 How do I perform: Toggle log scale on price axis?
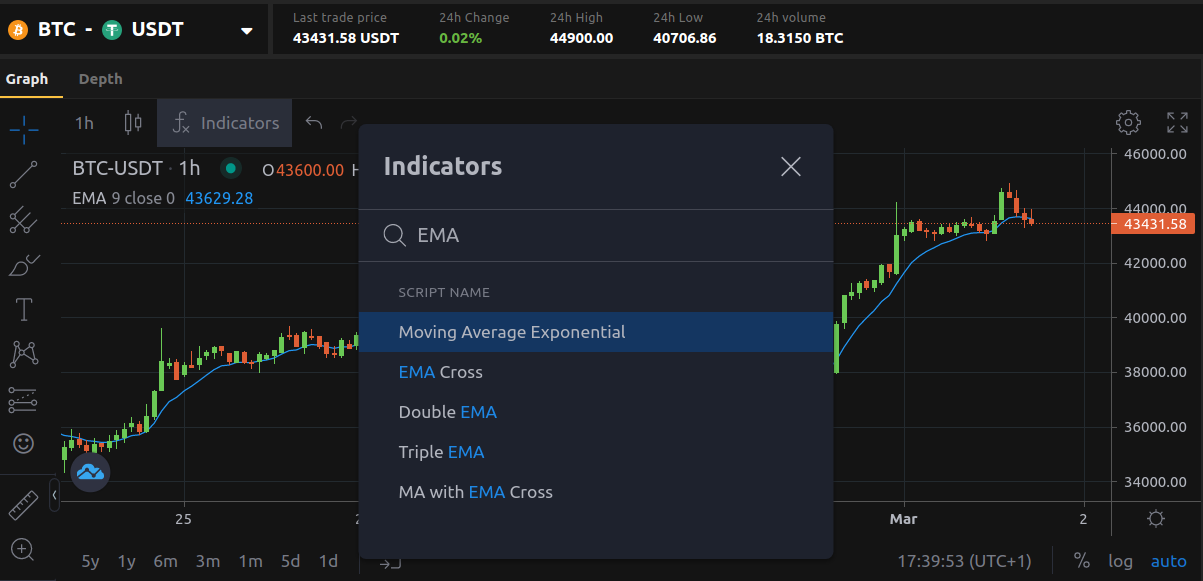click(x=1120, y=561)
